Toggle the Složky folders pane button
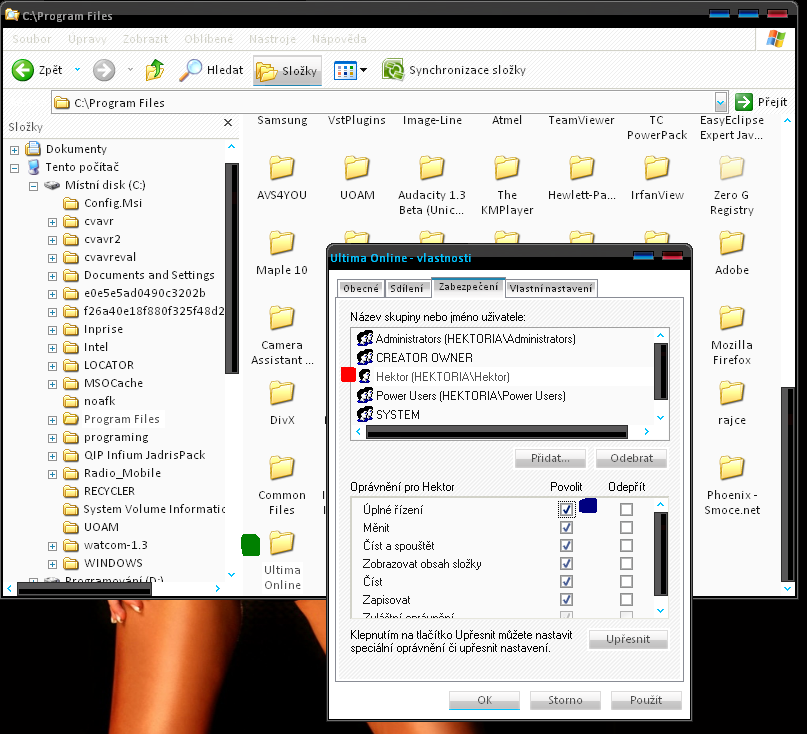The image size is (807, 734). pyautogui.click(x=287, y=71)
